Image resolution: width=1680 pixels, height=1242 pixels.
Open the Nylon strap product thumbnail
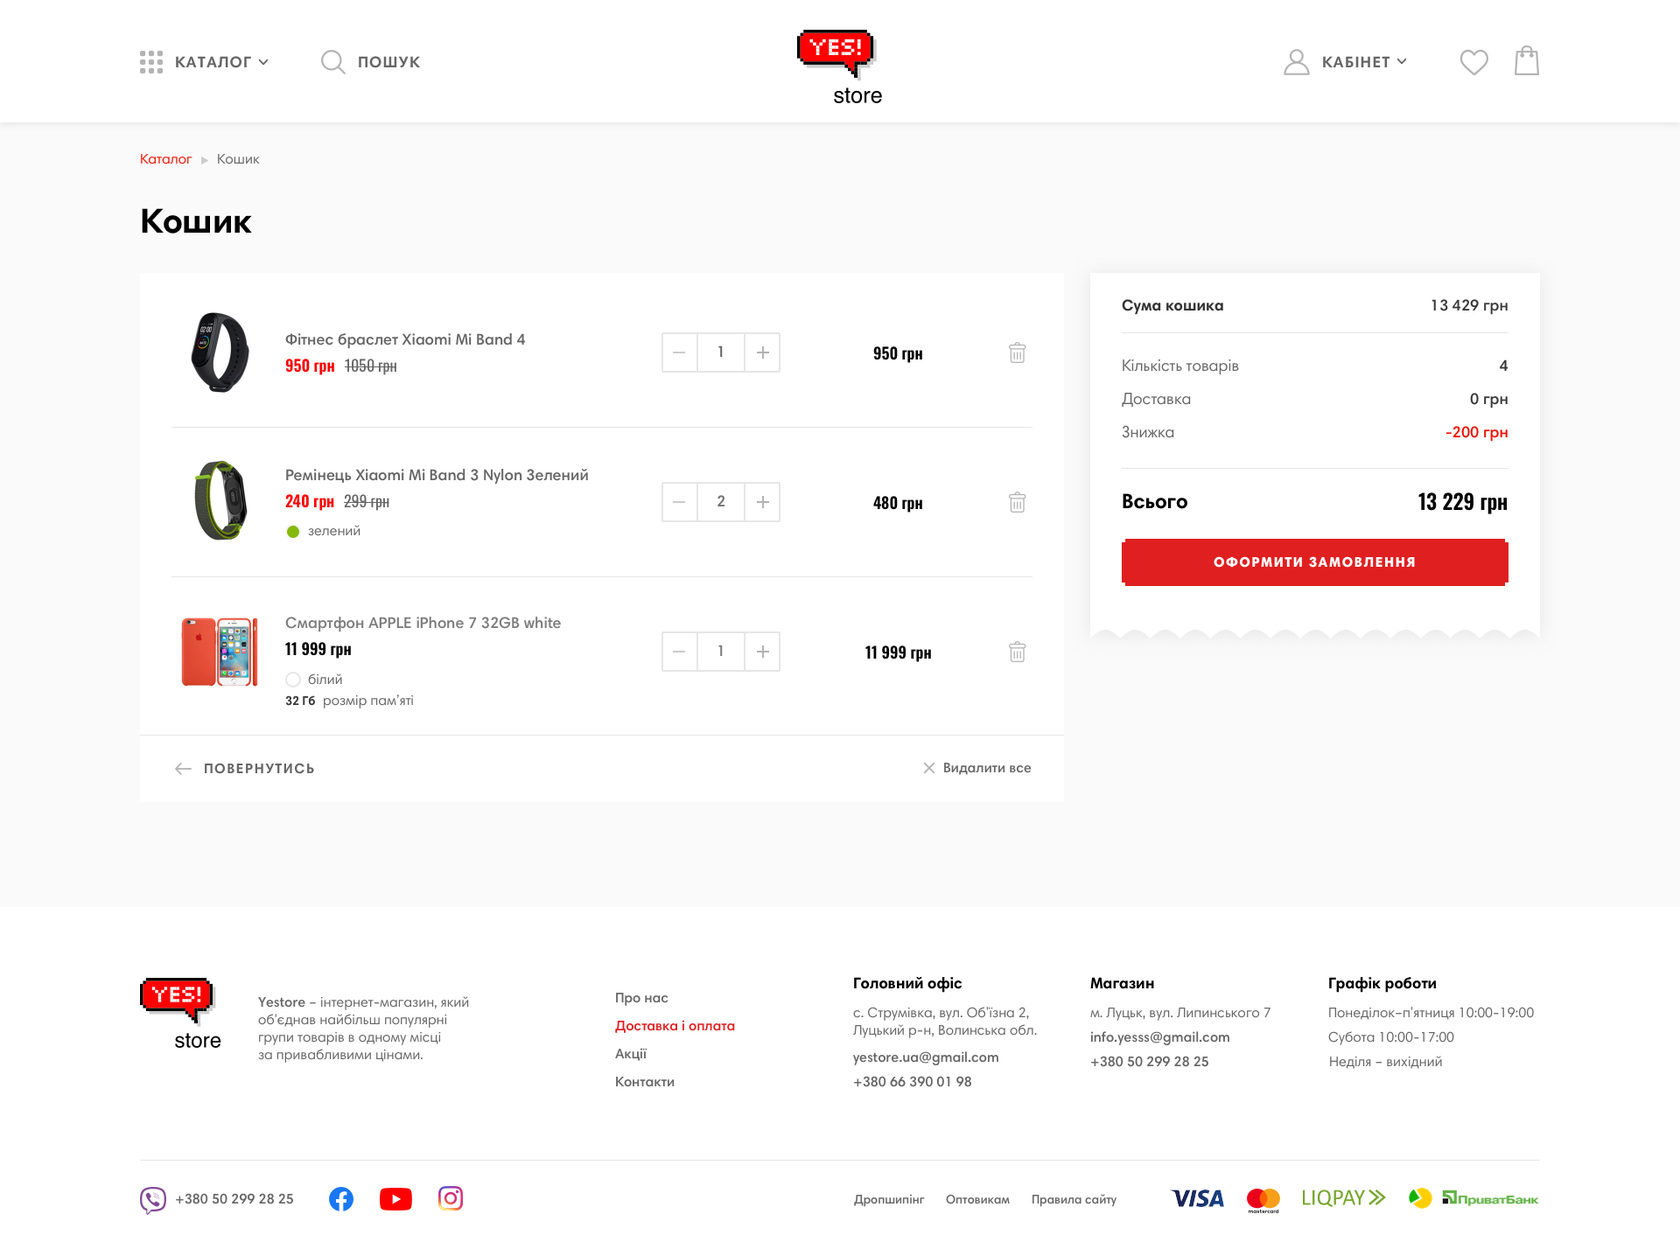coord(220,500)
